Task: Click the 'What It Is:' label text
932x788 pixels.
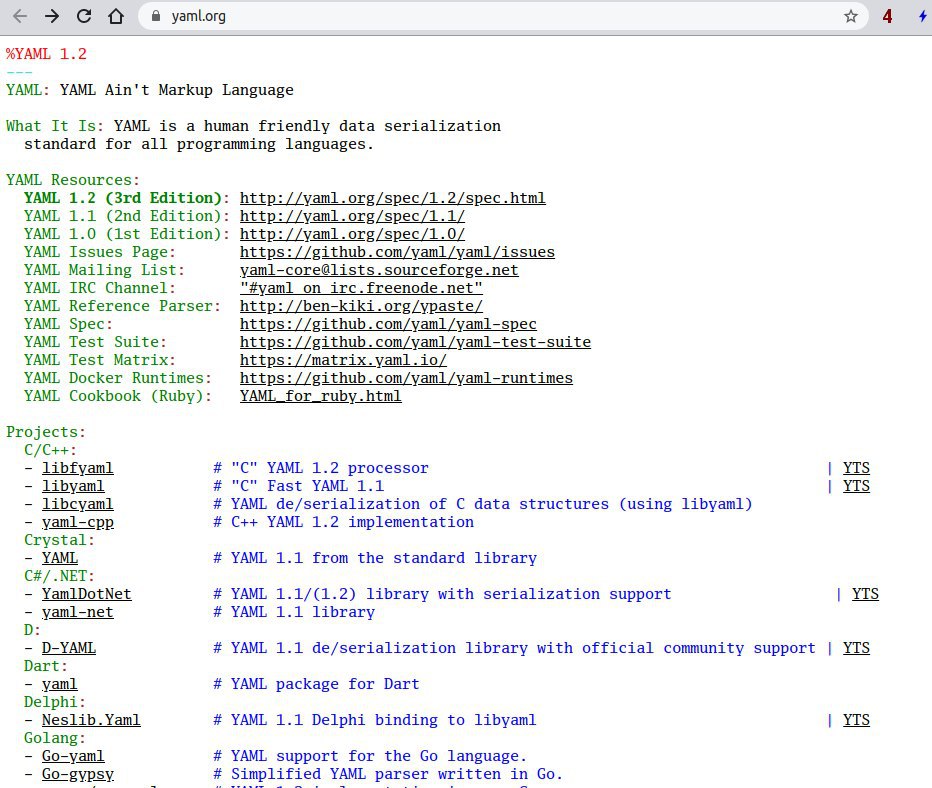Action: click(x=55, y=126)
